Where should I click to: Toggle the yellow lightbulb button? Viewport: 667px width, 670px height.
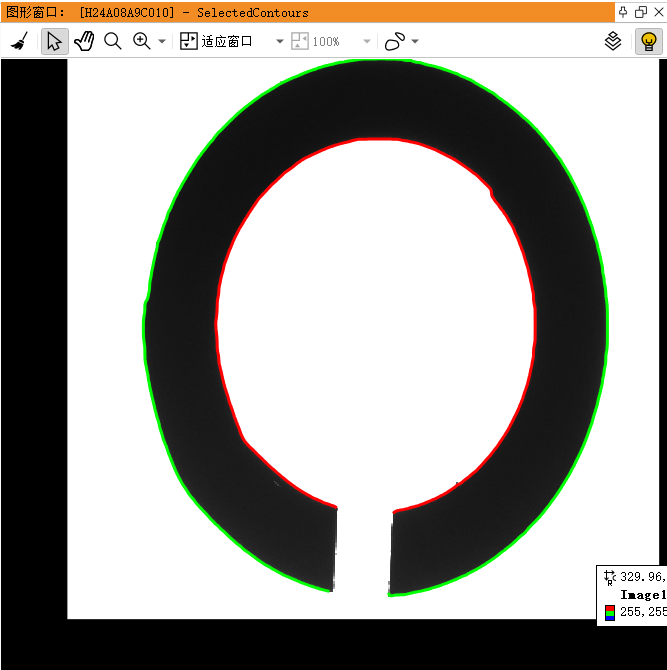pyautogui.click(x=649, y=41)
